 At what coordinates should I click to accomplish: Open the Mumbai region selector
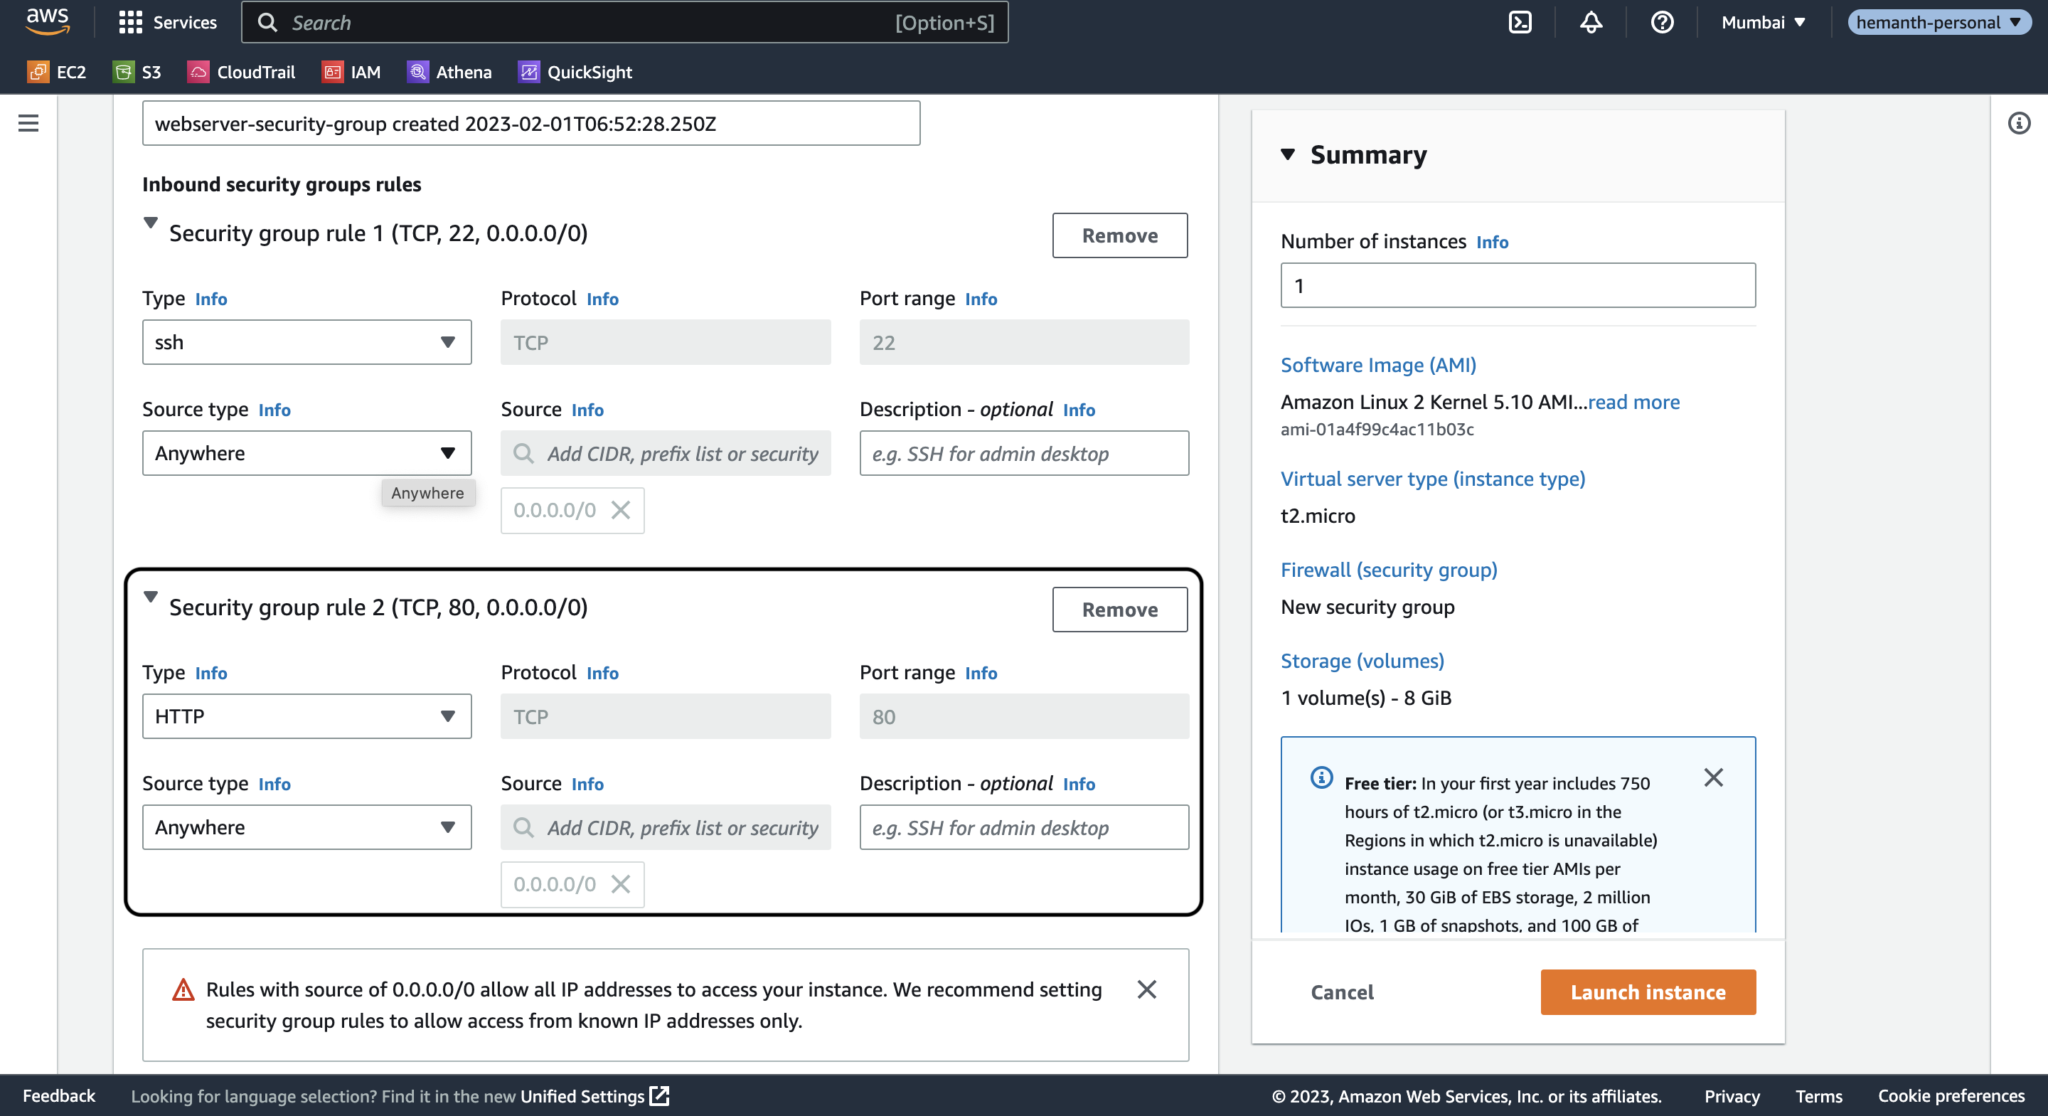coord(1761,22)
